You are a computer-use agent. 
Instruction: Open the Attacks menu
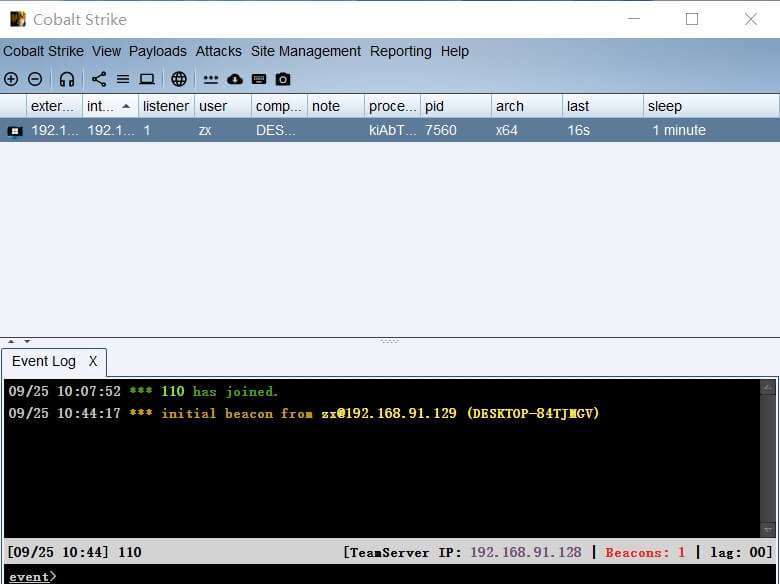tap(218, 51)
